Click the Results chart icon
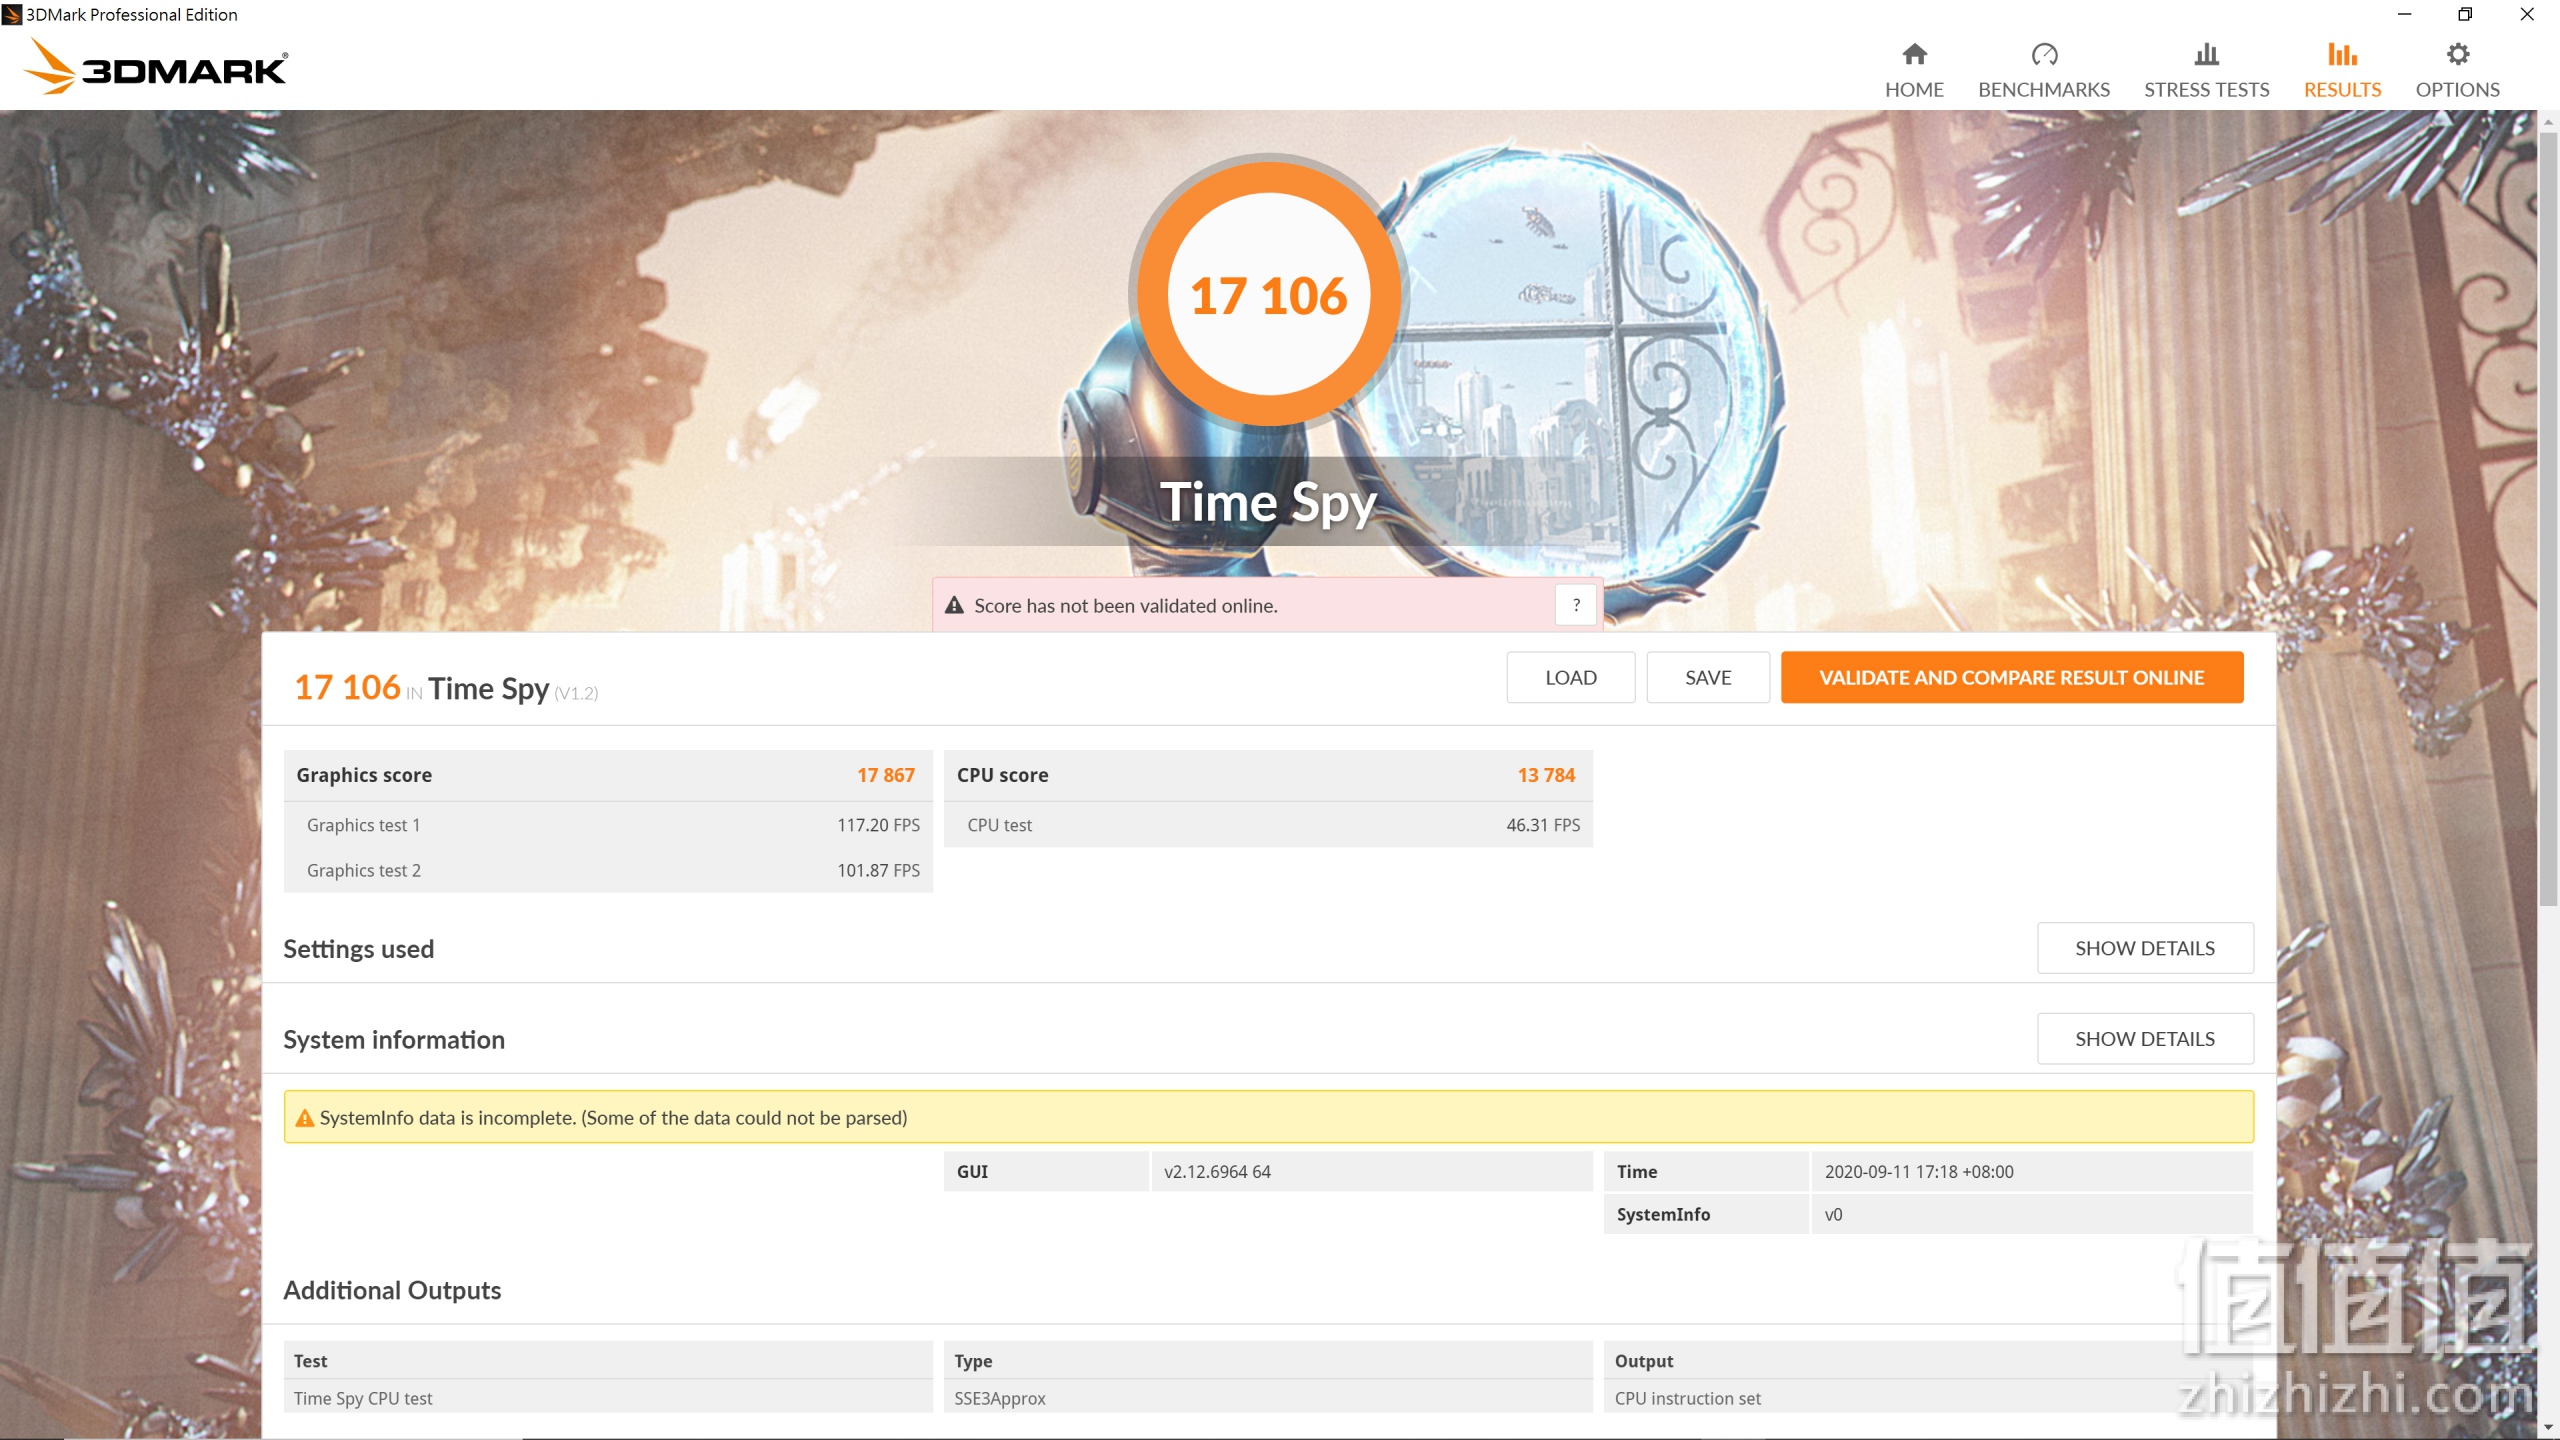Viewport: 2560px width, 1440px height. coord(2342,54)
